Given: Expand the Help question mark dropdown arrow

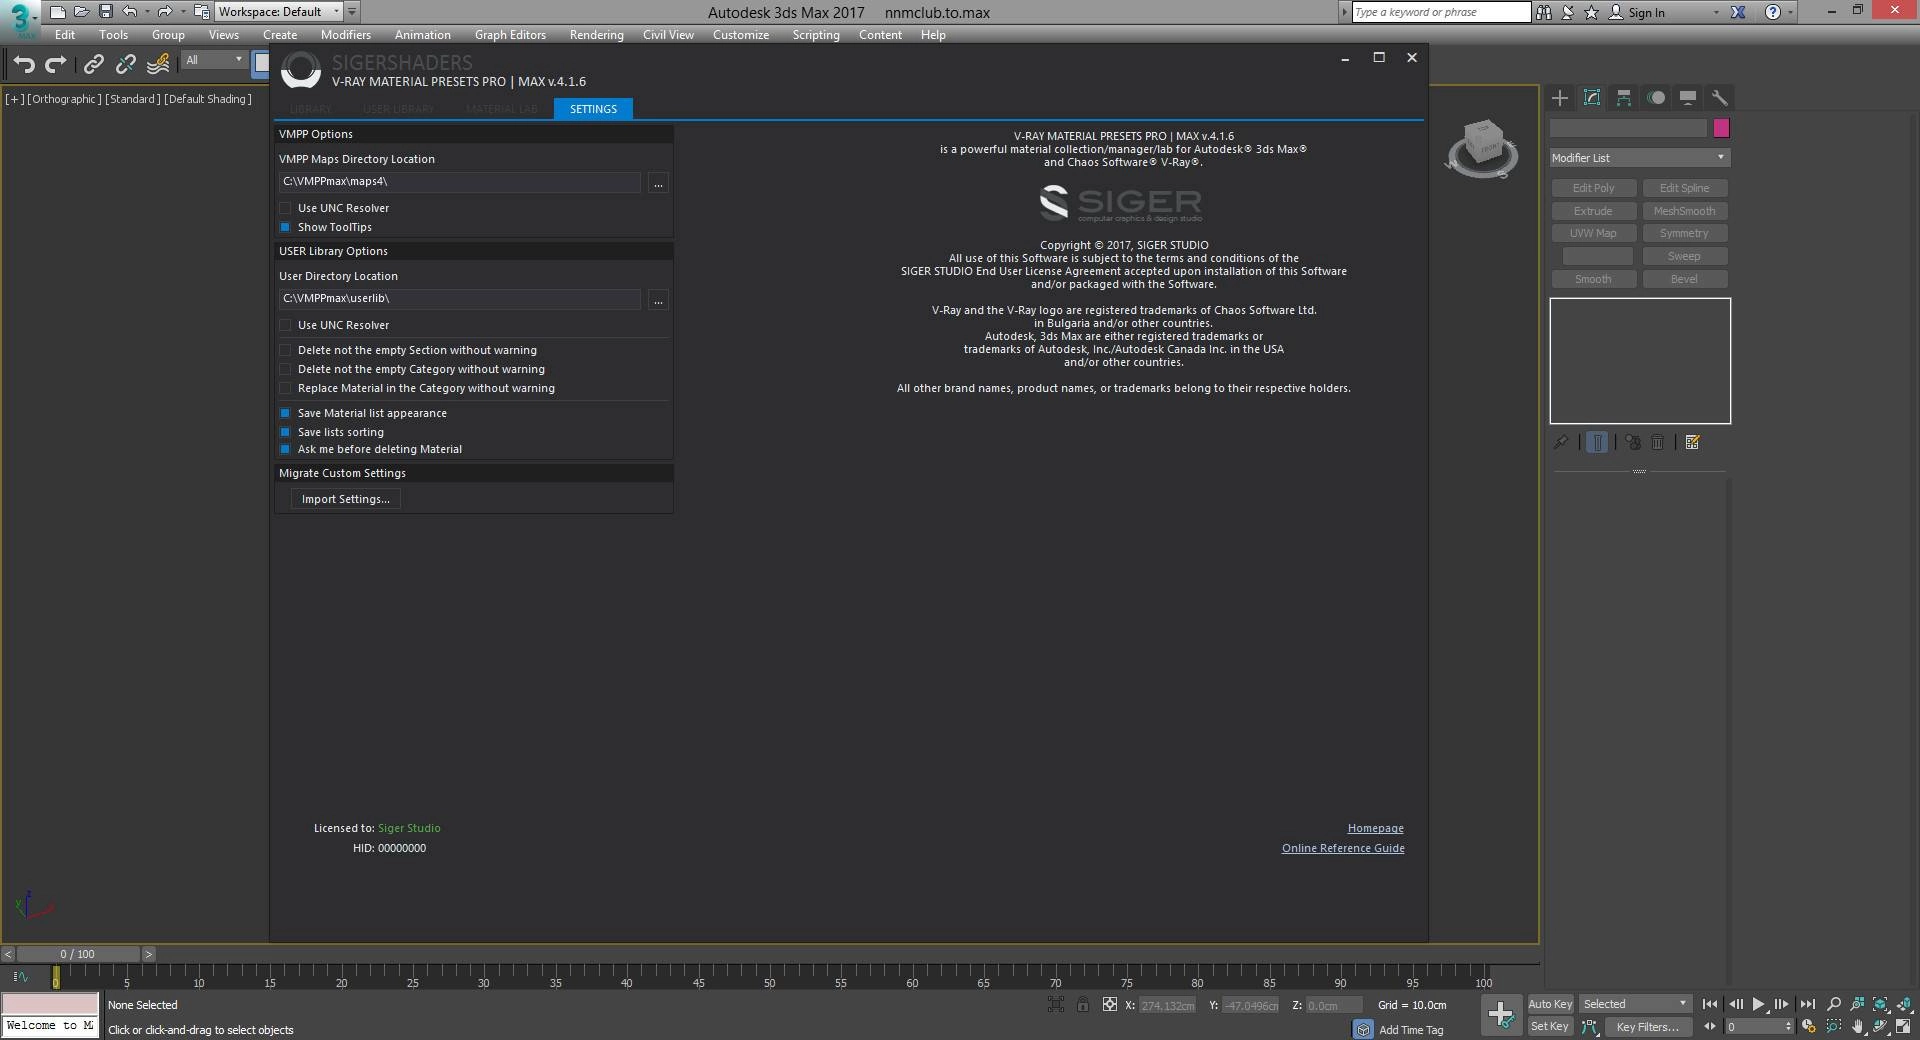Looking at the screenshot, I should point(1790,12).
